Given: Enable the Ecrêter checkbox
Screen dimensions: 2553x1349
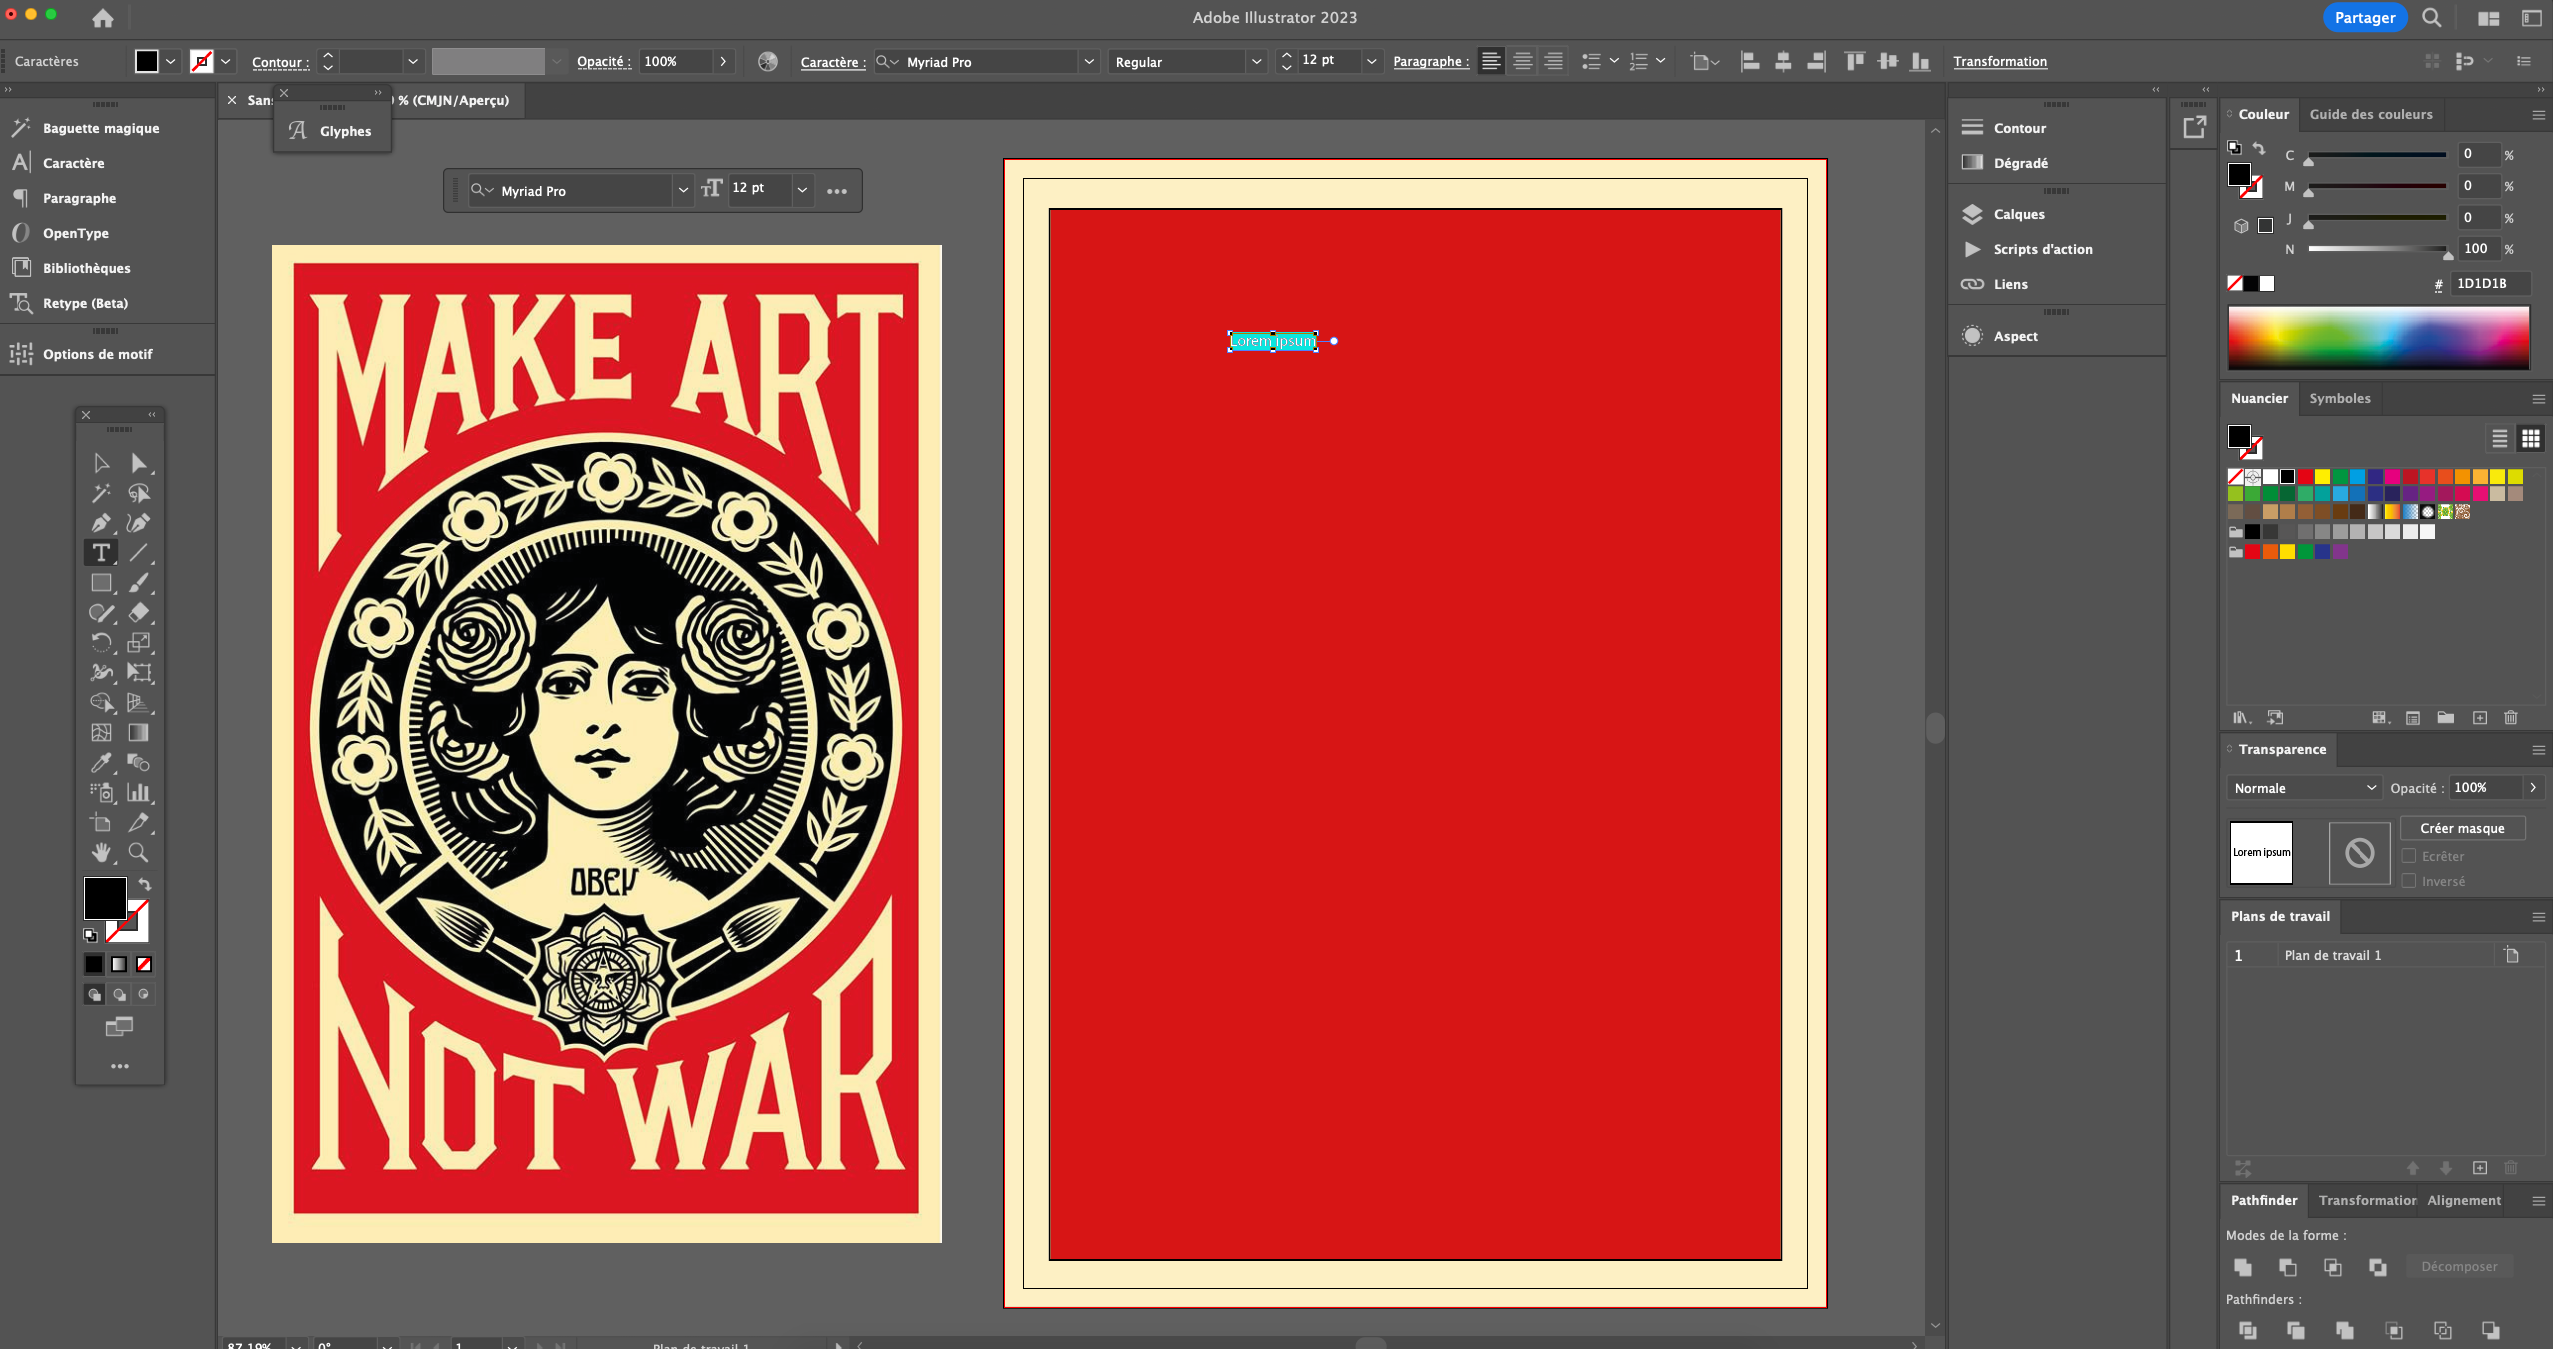Looking at the screenshot, I should click(x=2409, y=856).
